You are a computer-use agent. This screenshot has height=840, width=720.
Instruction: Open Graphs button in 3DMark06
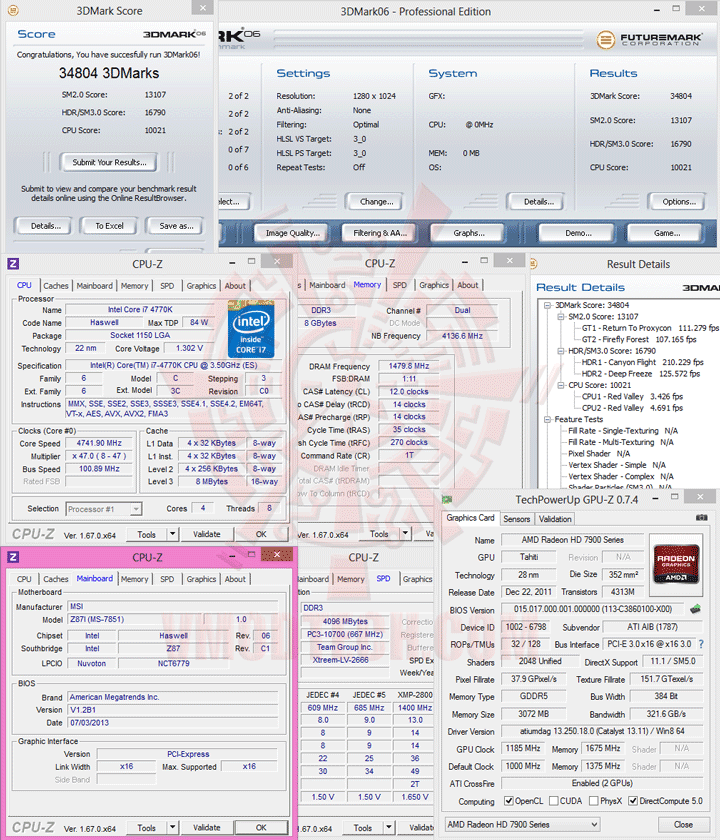(x=469, y=233)
